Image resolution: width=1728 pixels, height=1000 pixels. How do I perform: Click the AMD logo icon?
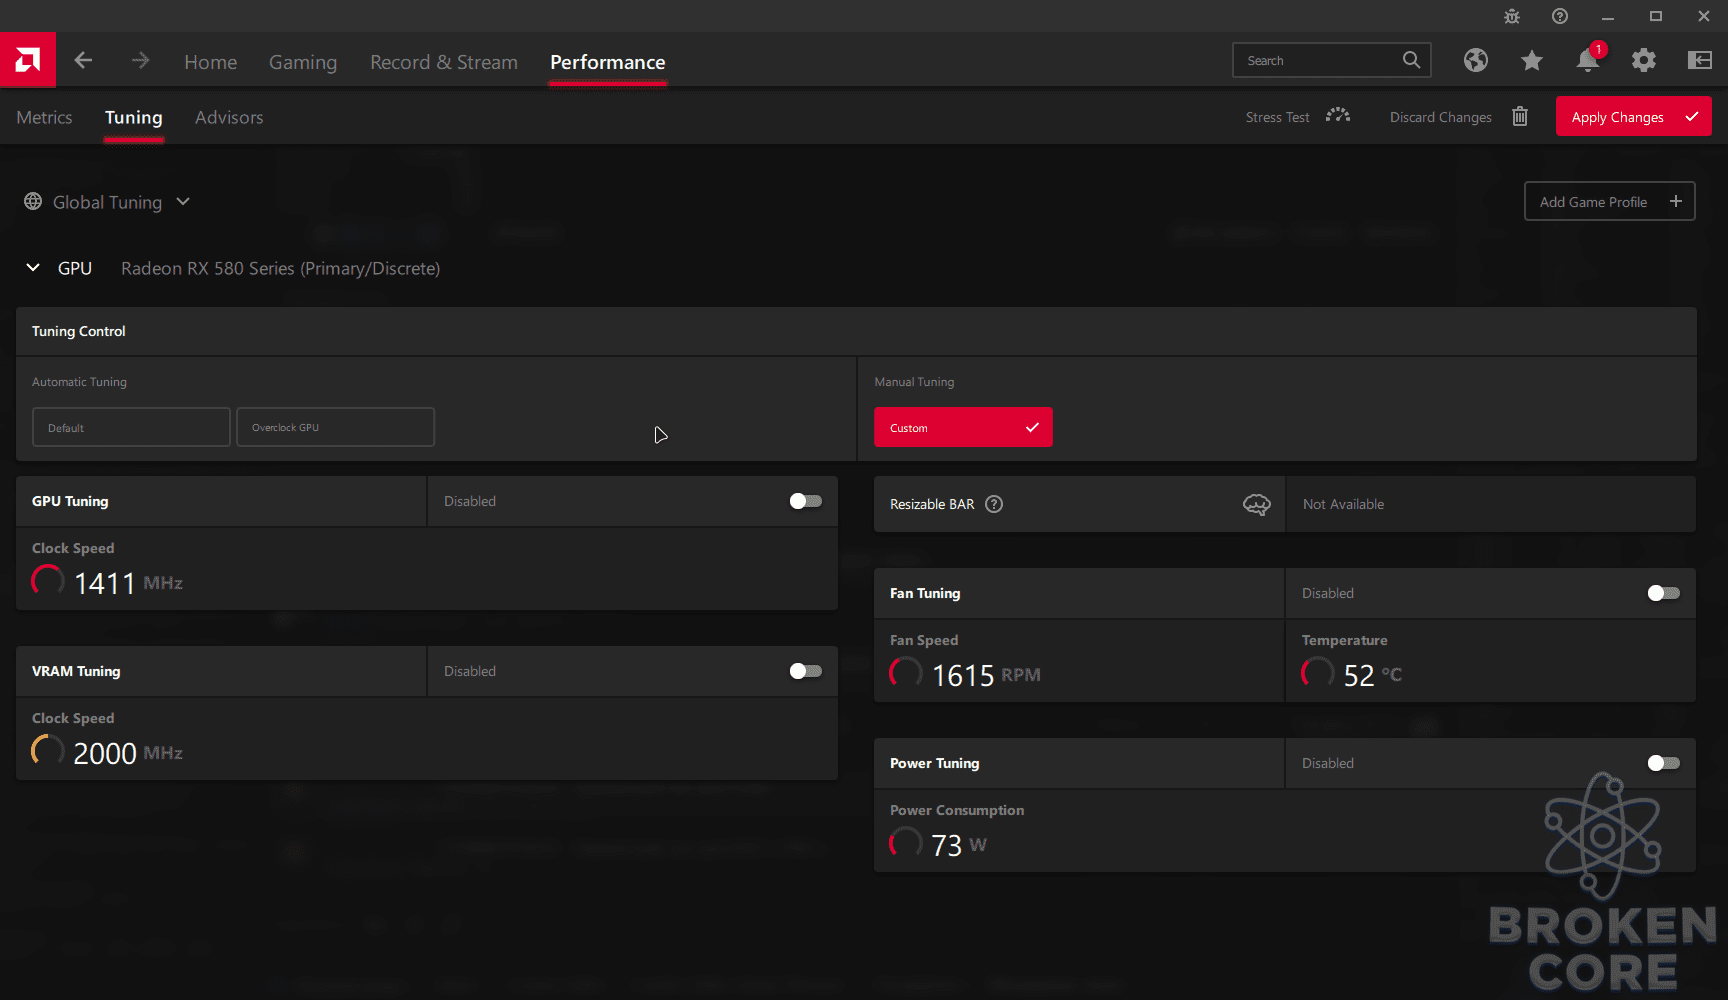(x=28, y=60)
